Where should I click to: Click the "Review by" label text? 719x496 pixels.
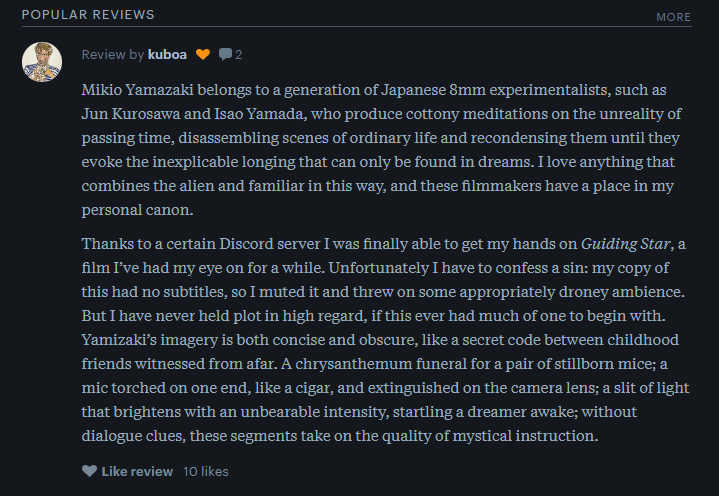(113, 54)
